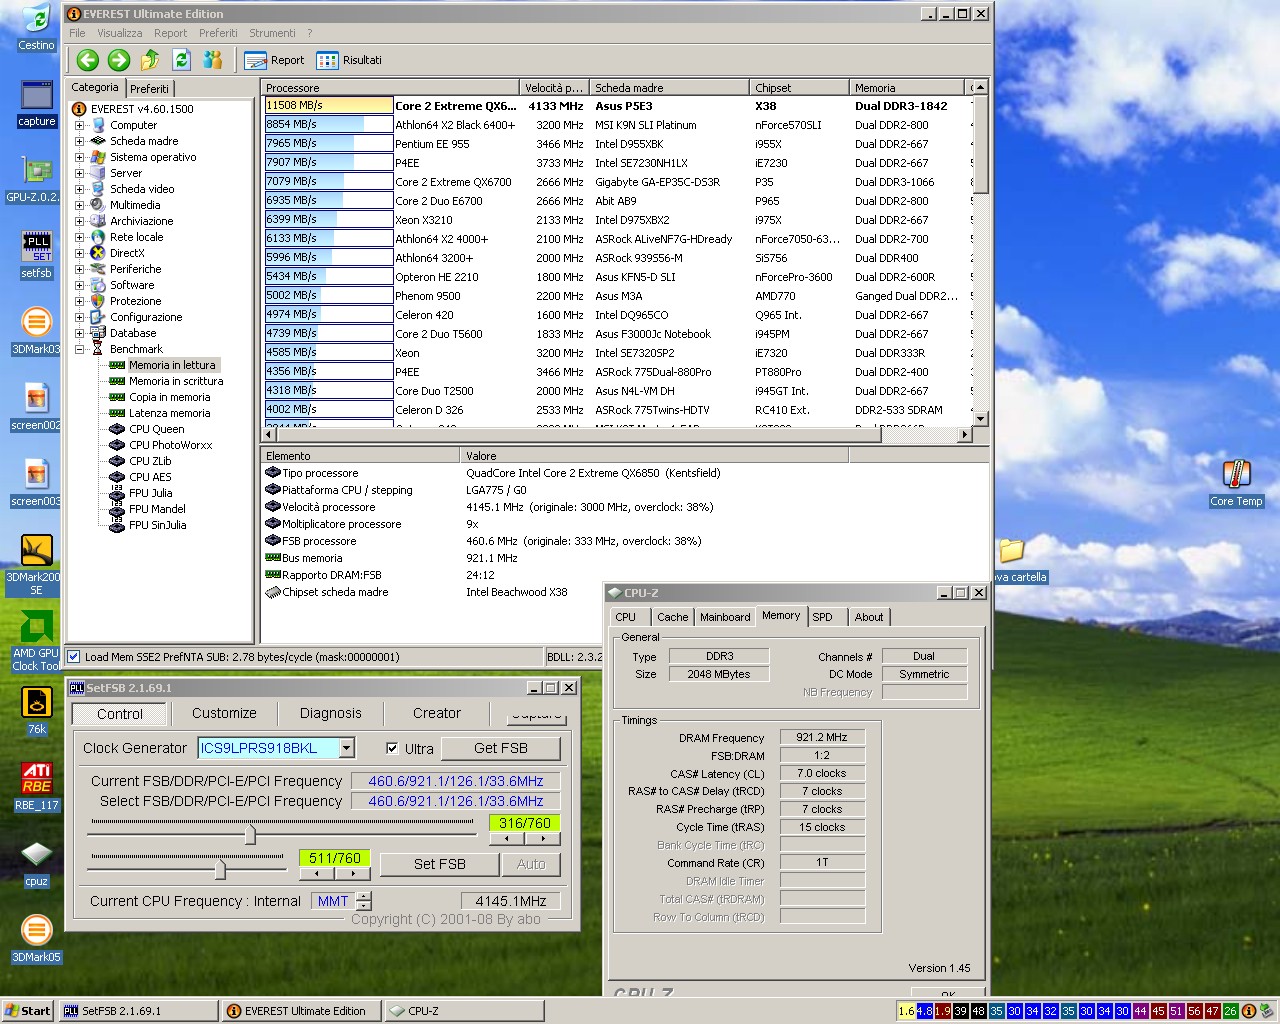Switch to the SPD tab in CPU-Z
1280x1024 pixels.
point(822,617)
